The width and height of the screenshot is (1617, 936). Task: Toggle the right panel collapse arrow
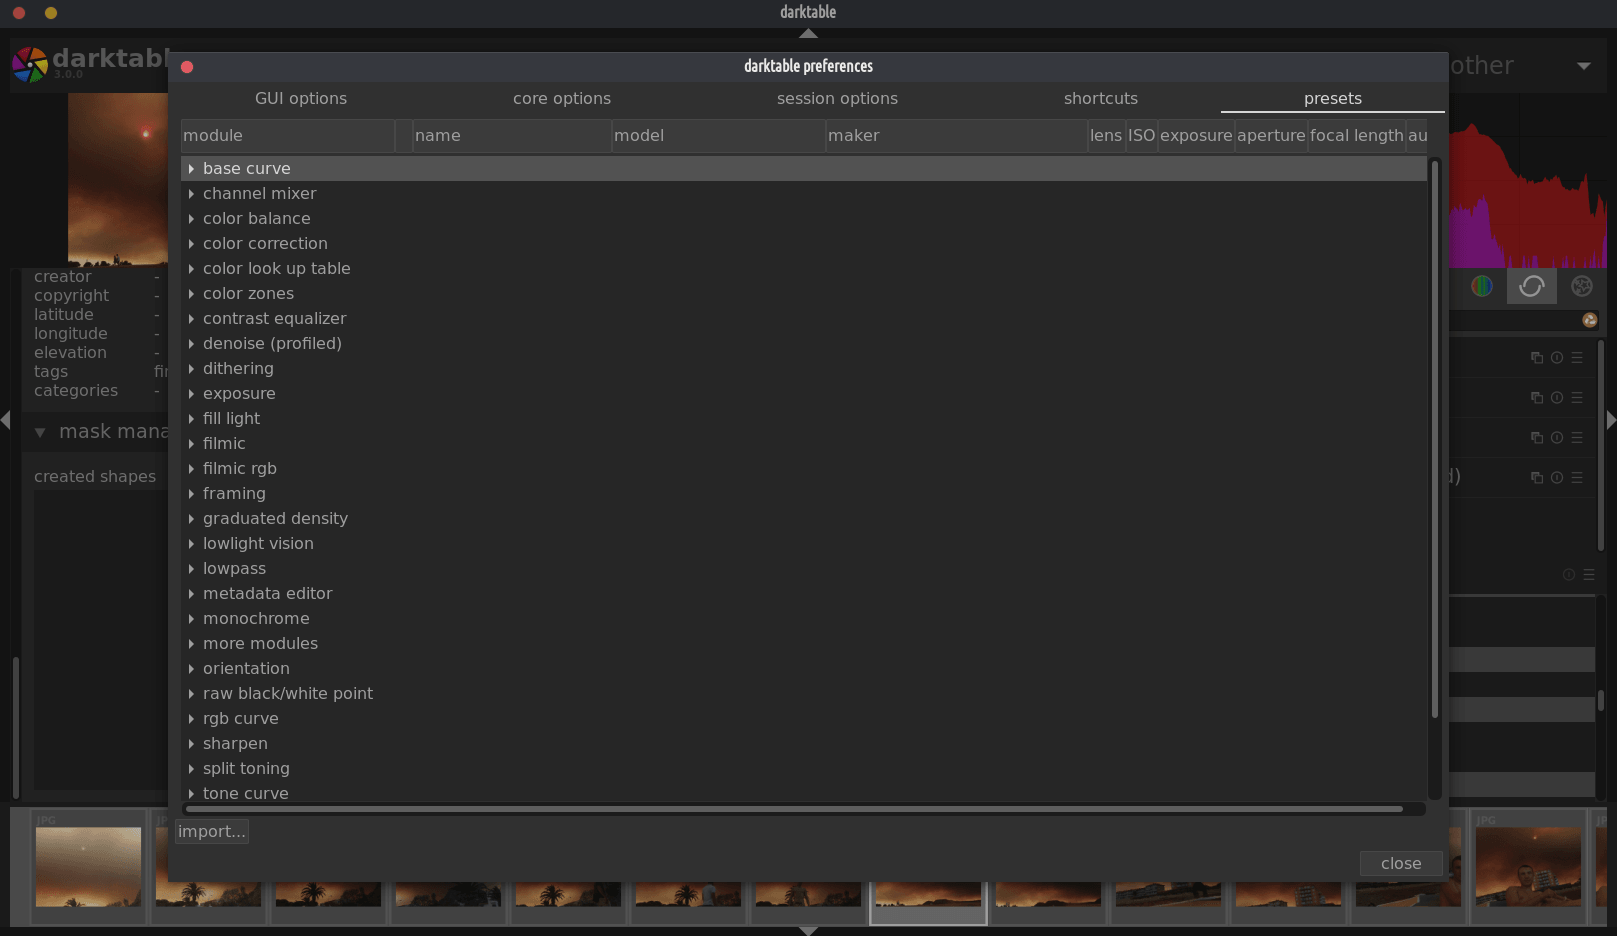[1611, 421]
